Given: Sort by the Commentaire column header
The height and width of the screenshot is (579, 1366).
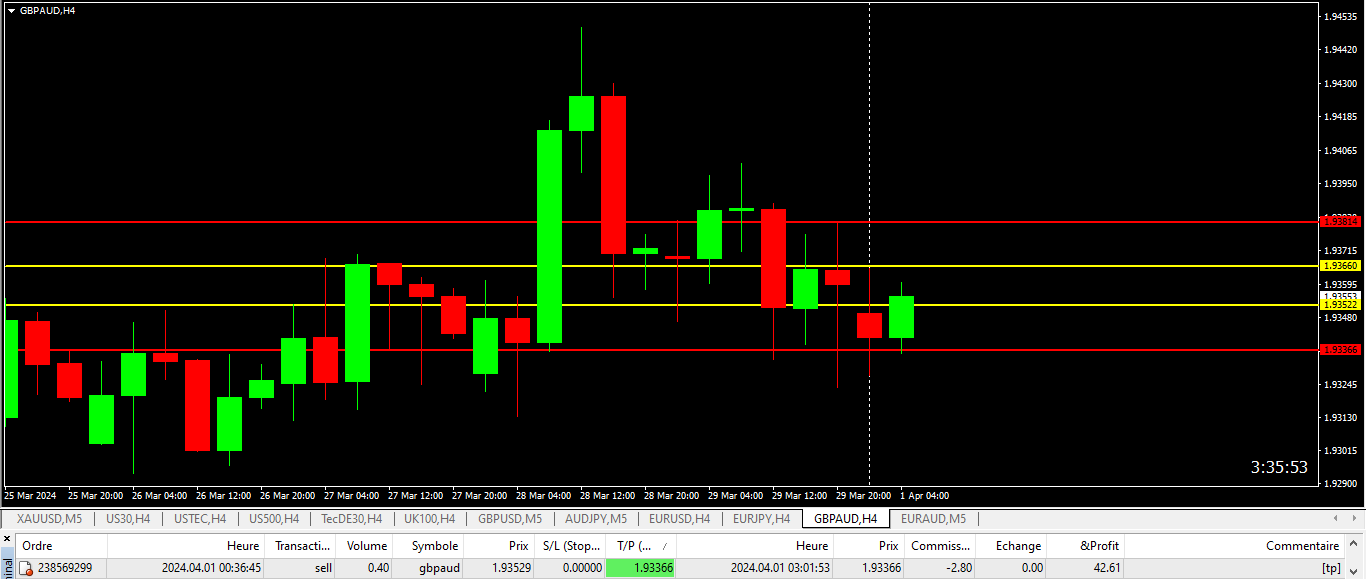Looking at the screenshot, I should [1235, 546].
